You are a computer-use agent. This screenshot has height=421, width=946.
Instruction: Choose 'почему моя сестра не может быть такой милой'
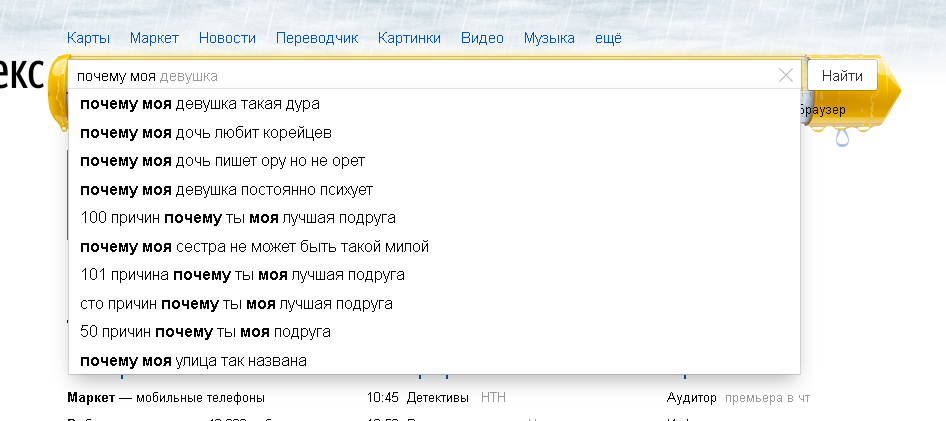254,246
